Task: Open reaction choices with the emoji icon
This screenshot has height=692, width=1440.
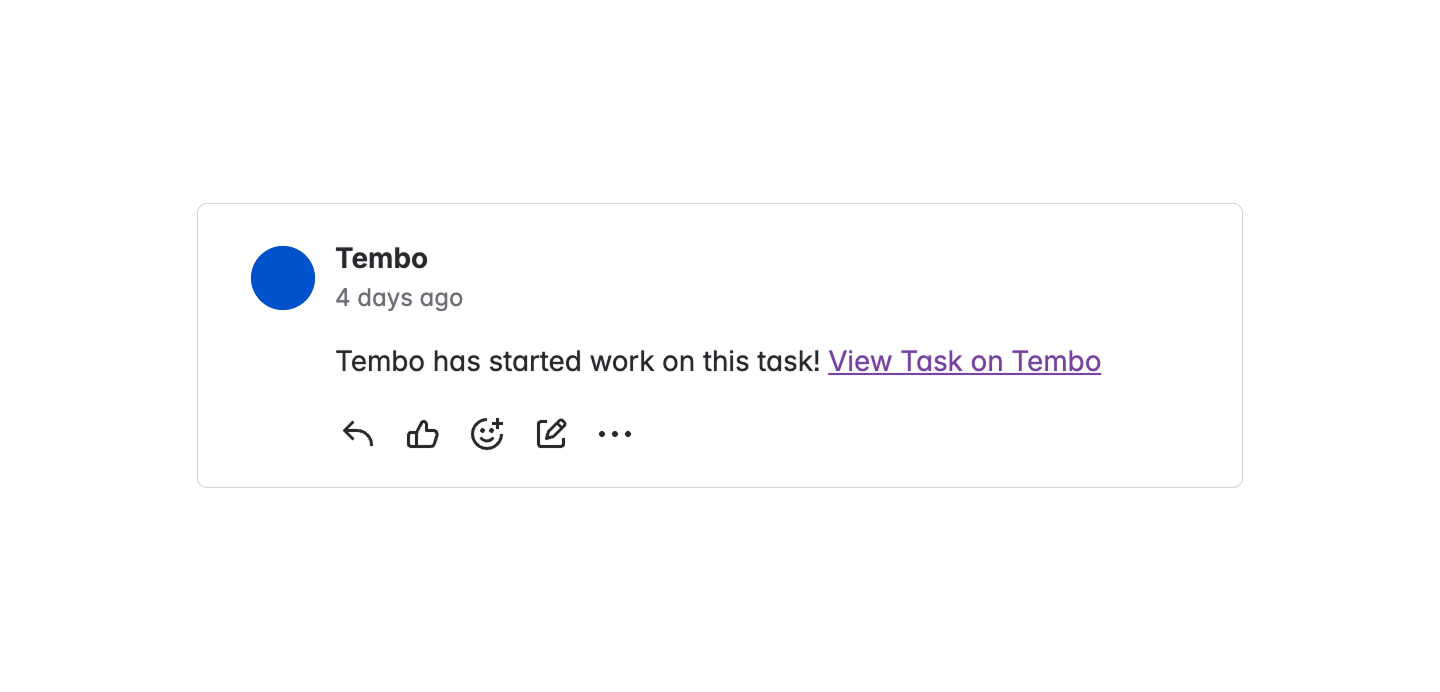Action: [x=487, y=433]
